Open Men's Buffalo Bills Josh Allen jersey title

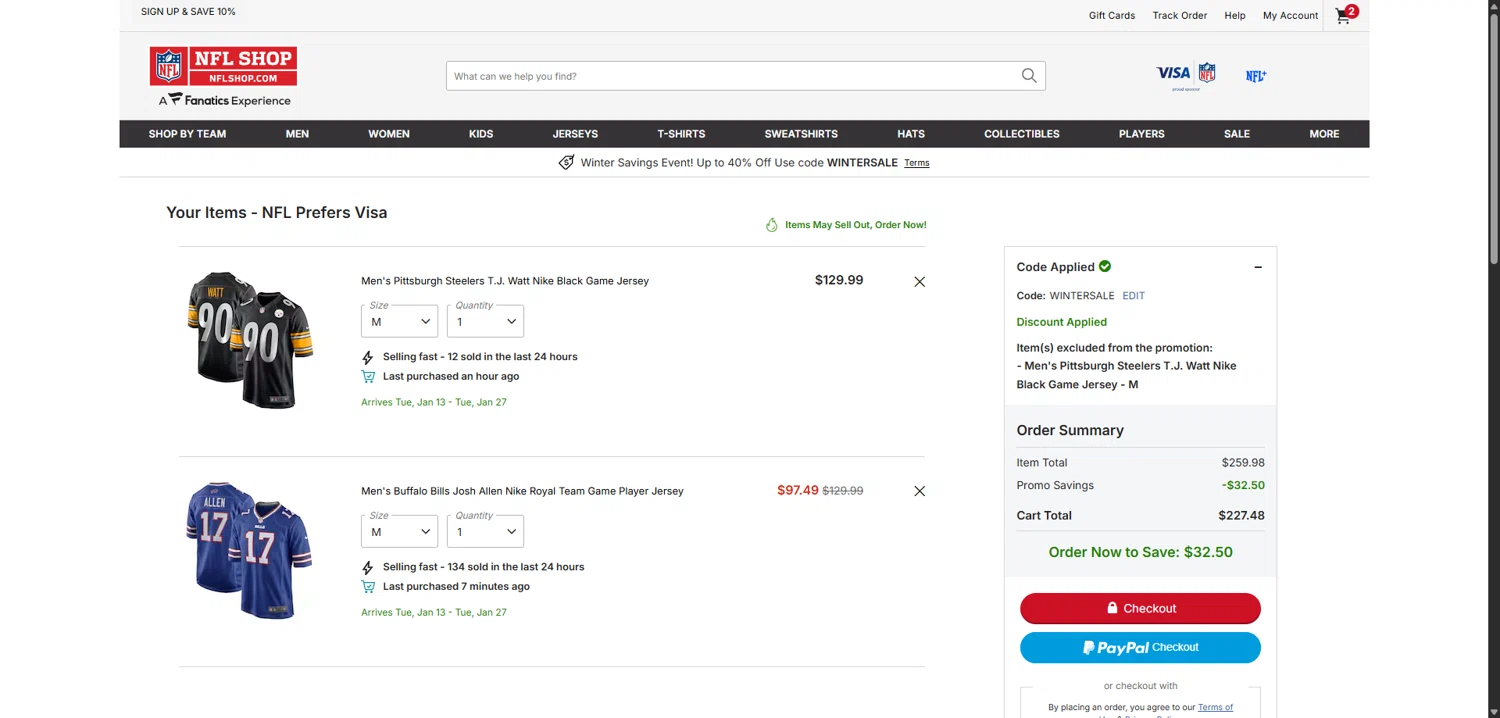click(x=522, y=491)
